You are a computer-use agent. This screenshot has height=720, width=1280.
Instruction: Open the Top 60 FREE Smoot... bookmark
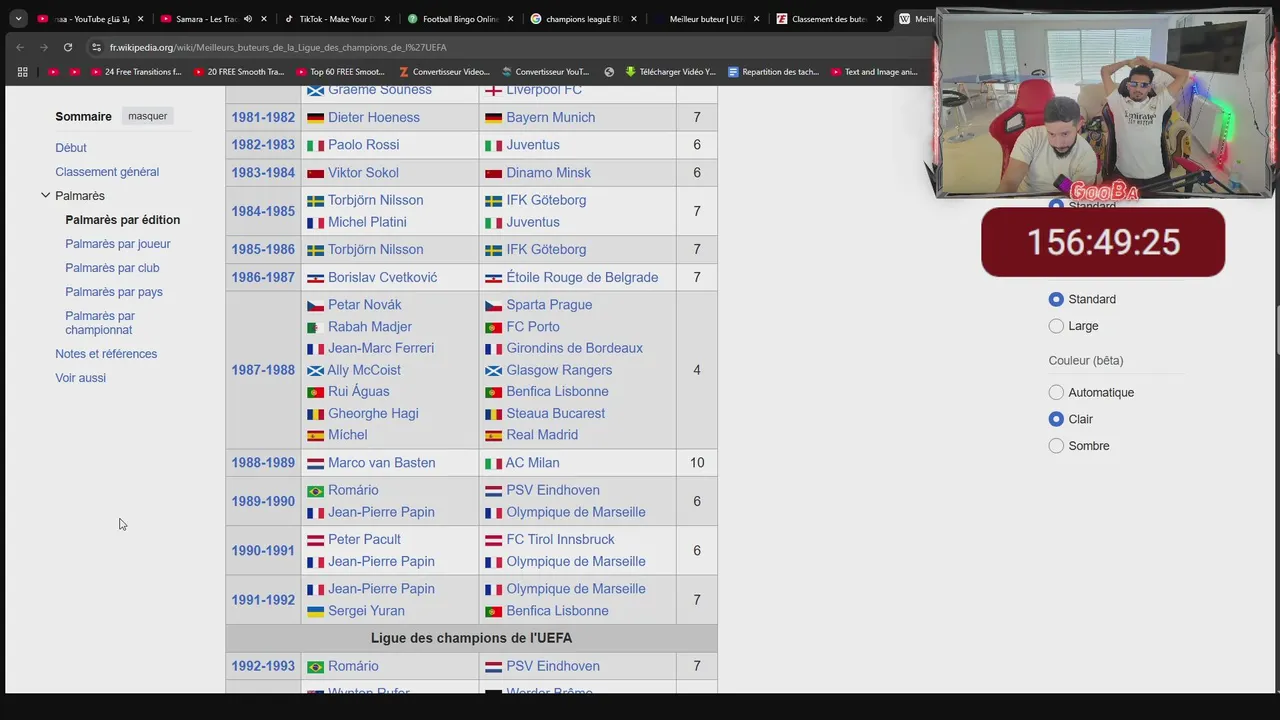[x=341, y=72]
